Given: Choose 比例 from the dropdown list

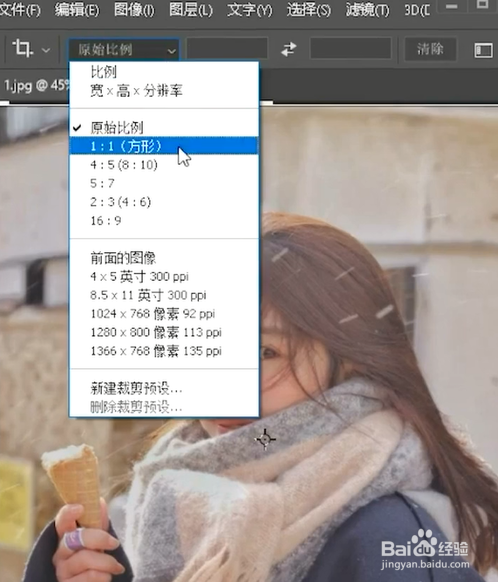Looking at the screenshot, I should [164, 72].
